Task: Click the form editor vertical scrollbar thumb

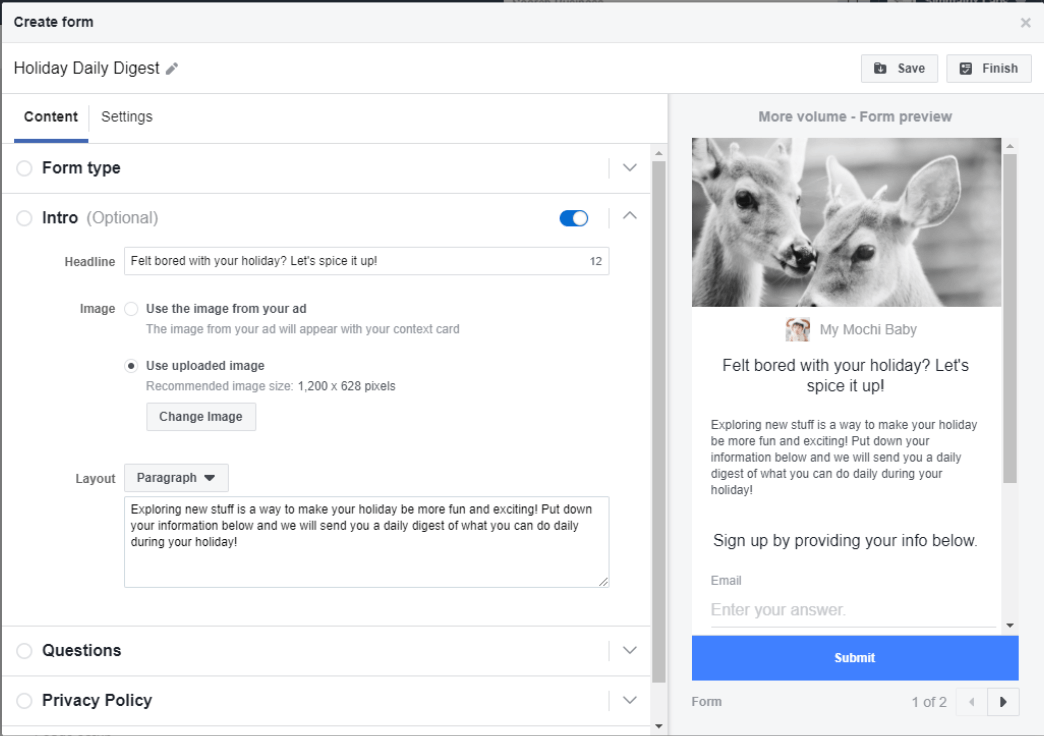Action: pyautogui.click(x=658, y=422)
